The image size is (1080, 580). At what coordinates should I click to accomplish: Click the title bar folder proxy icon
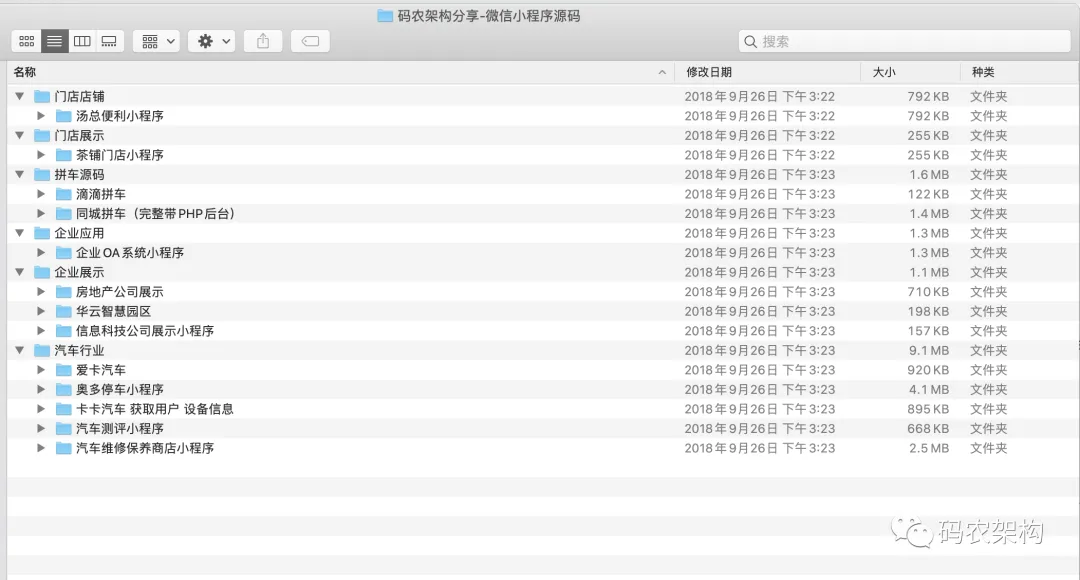385,16
